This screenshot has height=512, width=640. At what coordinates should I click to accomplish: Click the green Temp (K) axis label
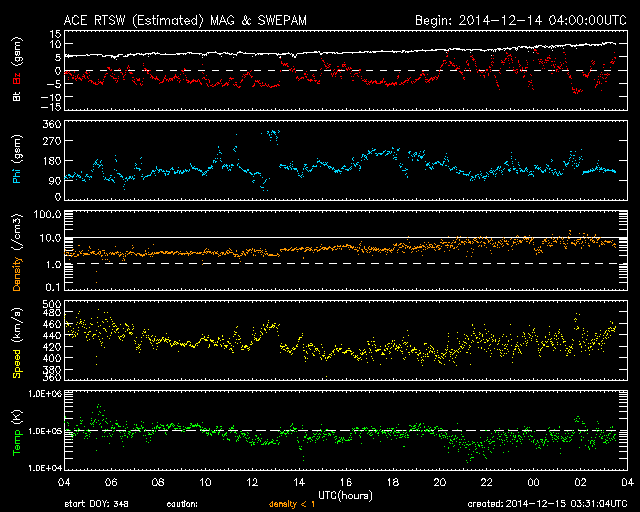pyautogui.click(x=16, y=431)
